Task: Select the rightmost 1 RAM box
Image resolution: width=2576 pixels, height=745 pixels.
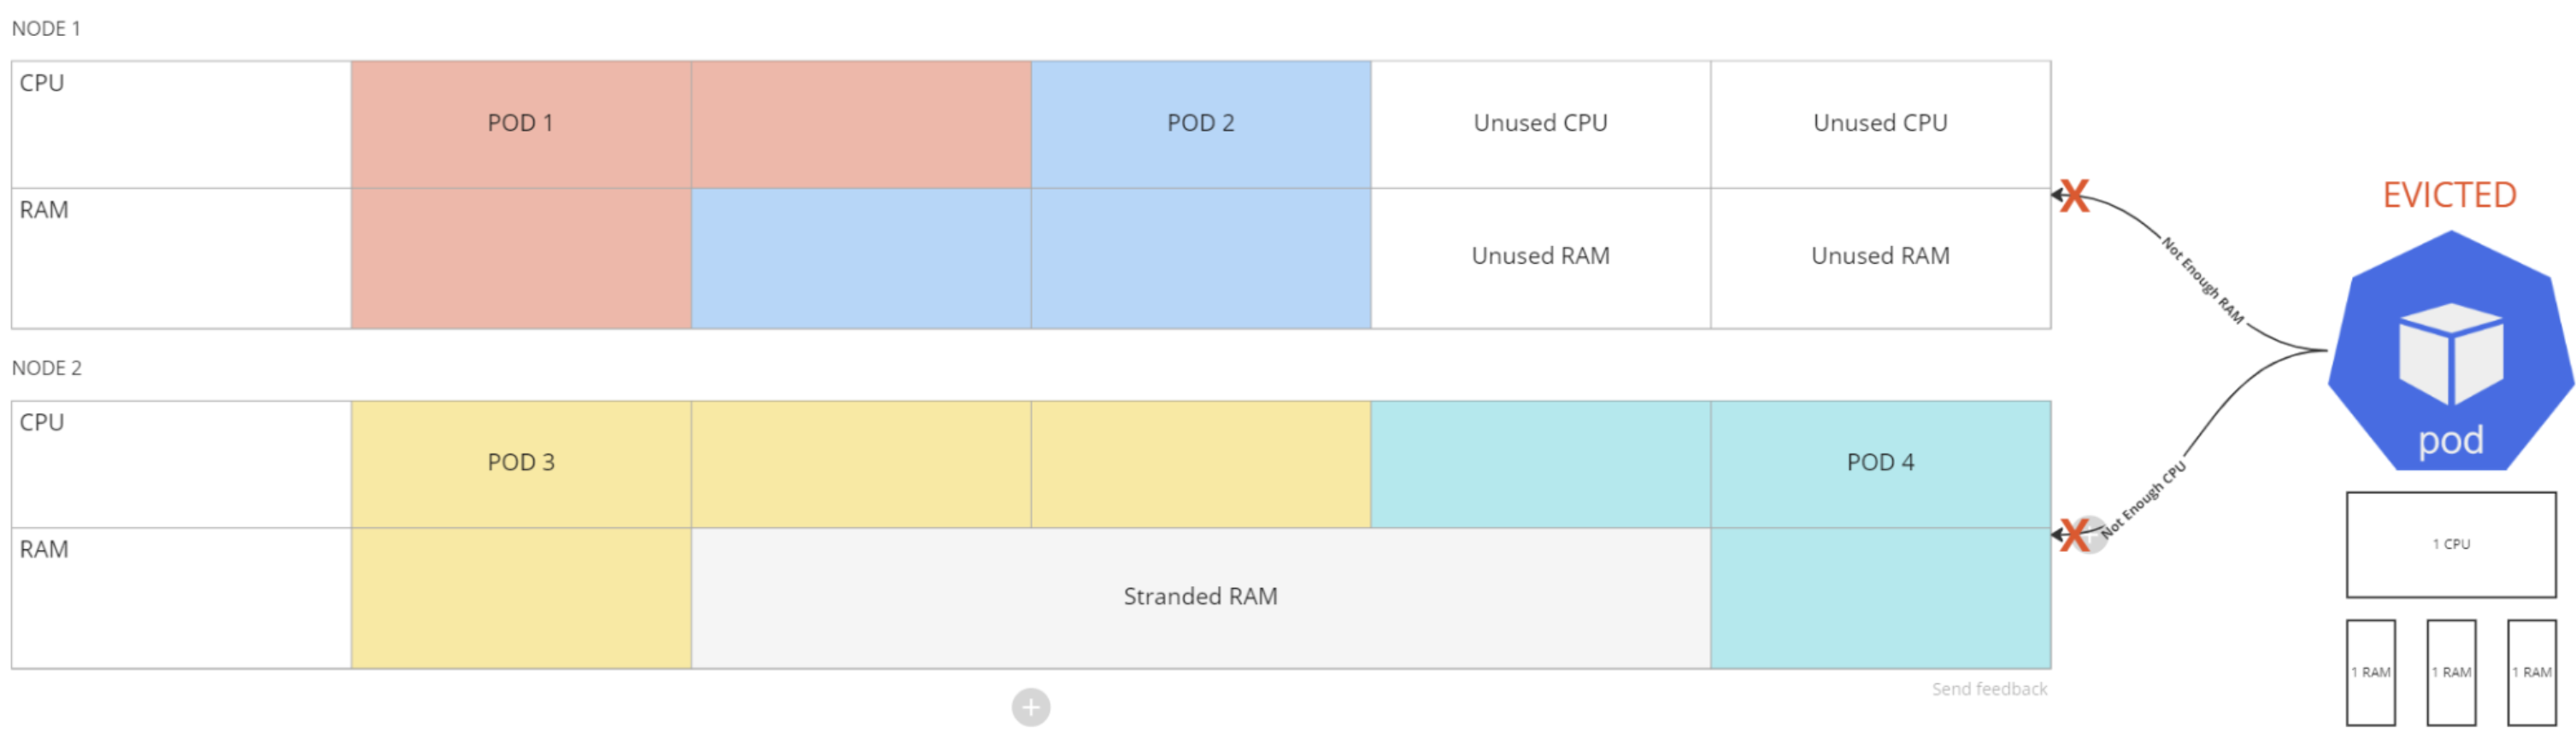Action: (x=2531, y=673)
